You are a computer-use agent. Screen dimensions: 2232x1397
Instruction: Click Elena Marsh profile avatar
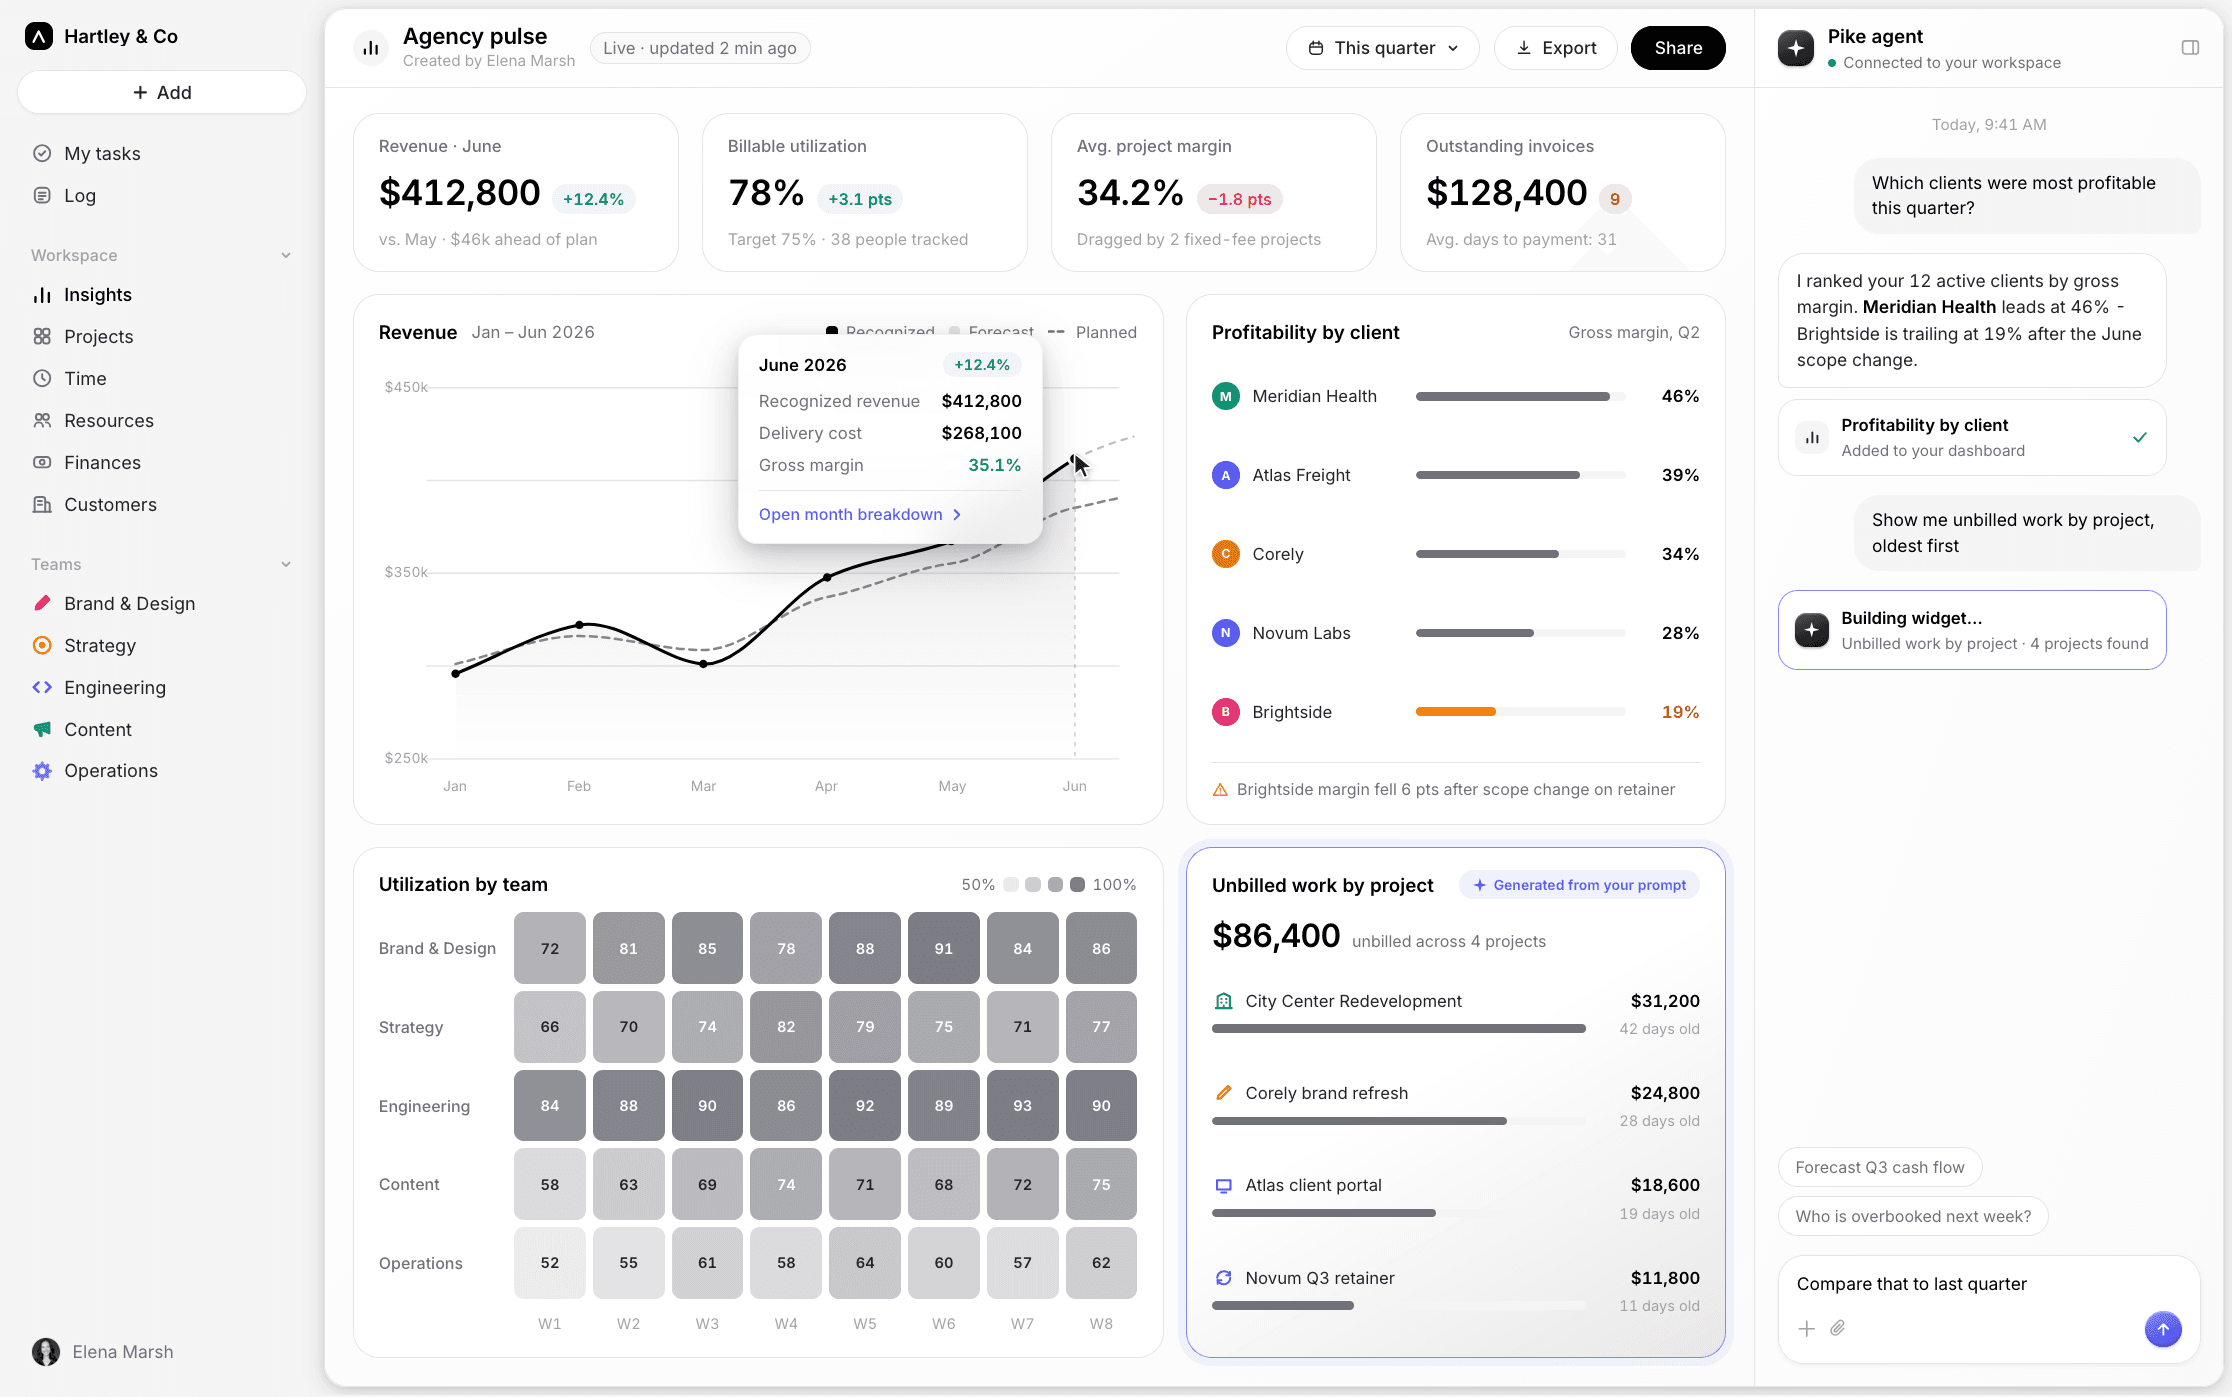46,1352
